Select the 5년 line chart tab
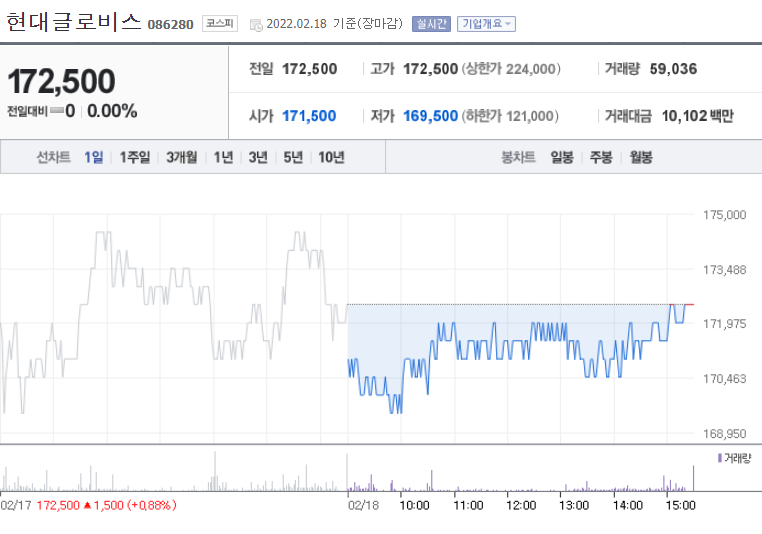The image size is (762, 534). [x=293, y=157]
